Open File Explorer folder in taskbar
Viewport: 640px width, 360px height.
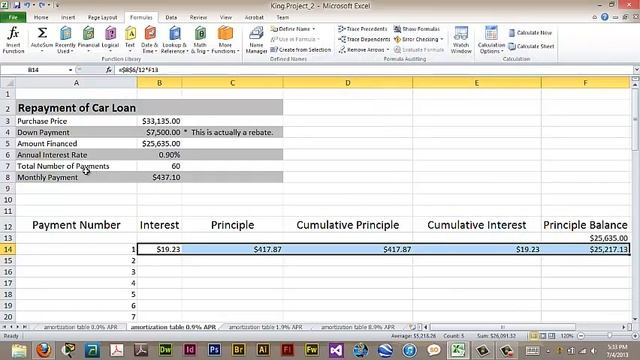(19, 350)
